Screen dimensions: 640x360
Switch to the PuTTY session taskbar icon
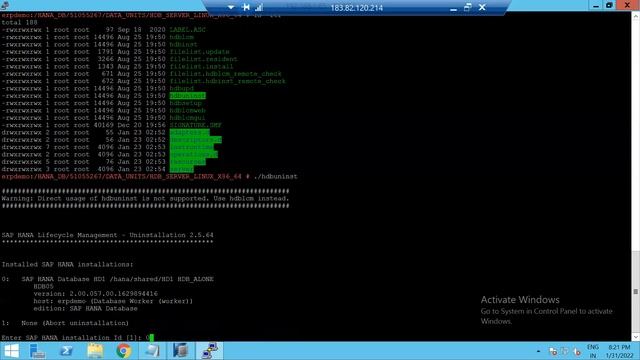coord(210,351)
